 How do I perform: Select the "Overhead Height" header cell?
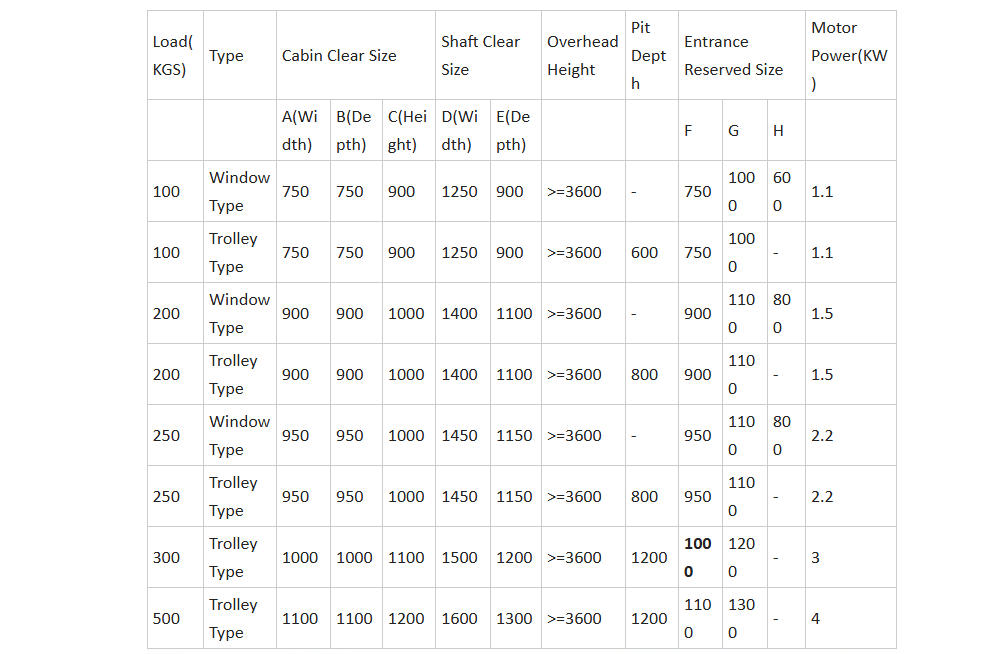(582, 56)
